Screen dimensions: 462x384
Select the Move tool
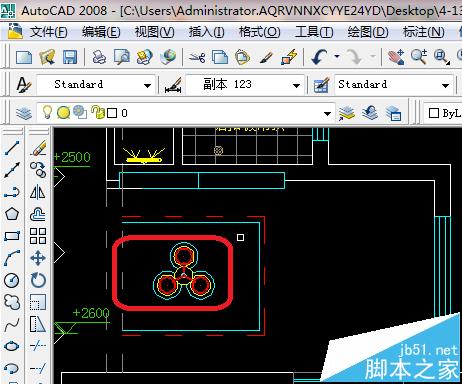[38, 258]
